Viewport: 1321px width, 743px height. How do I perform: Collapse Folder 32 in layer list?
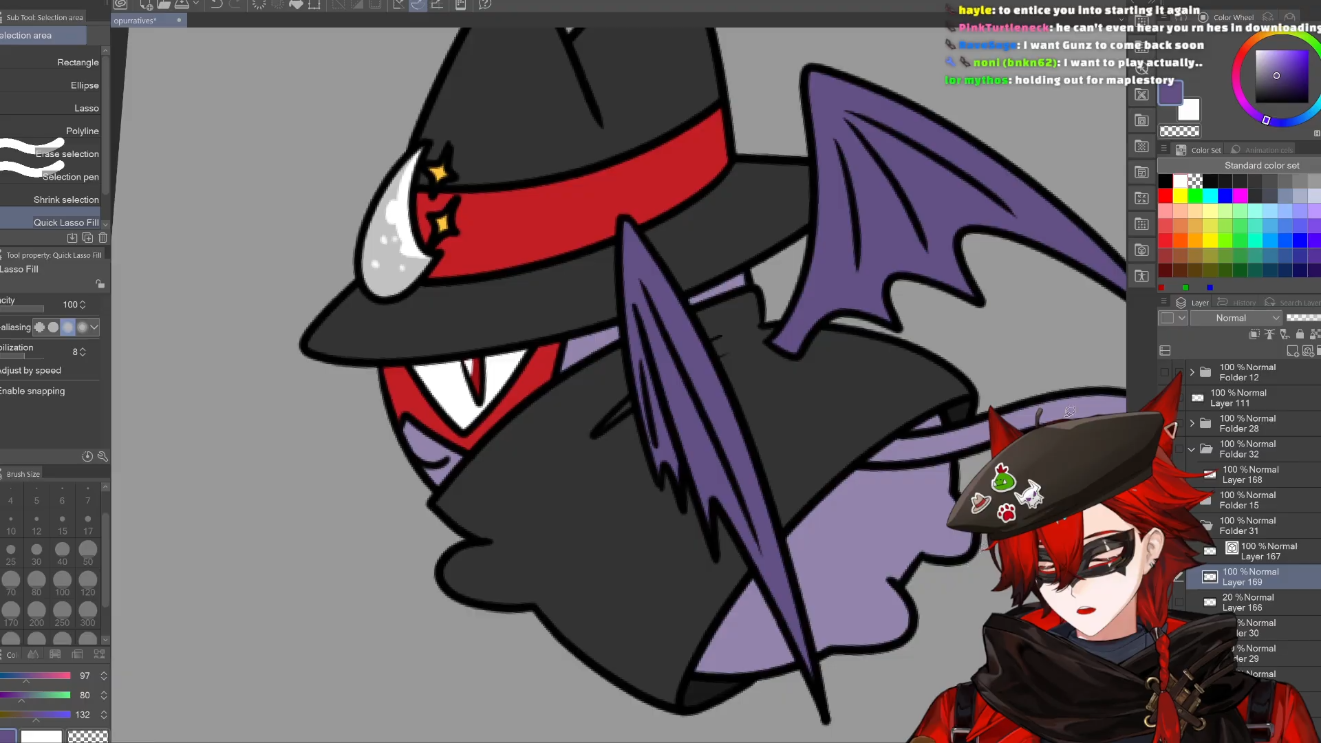click(x=1192, y=449)
